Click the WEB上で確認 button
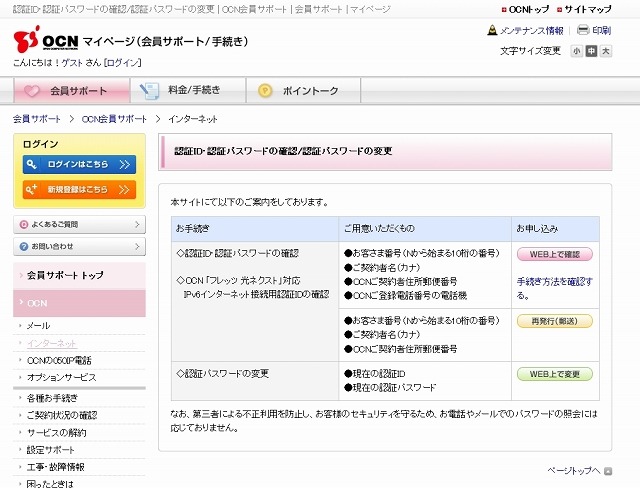Viewport: 640px width, 488px height. tap(555, 254)
